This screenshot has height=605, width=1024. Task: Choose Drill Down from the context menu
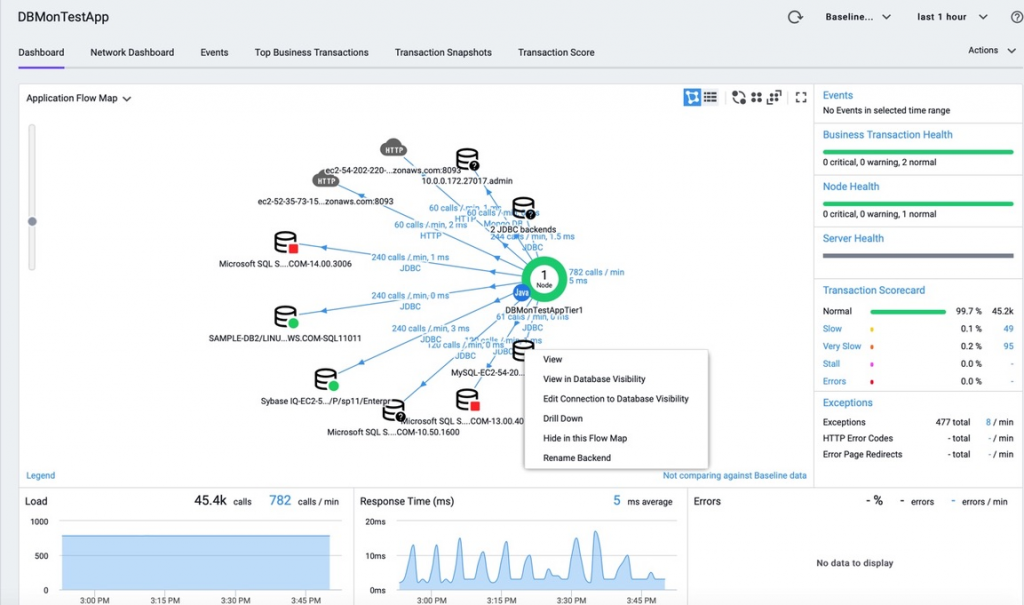562,418
